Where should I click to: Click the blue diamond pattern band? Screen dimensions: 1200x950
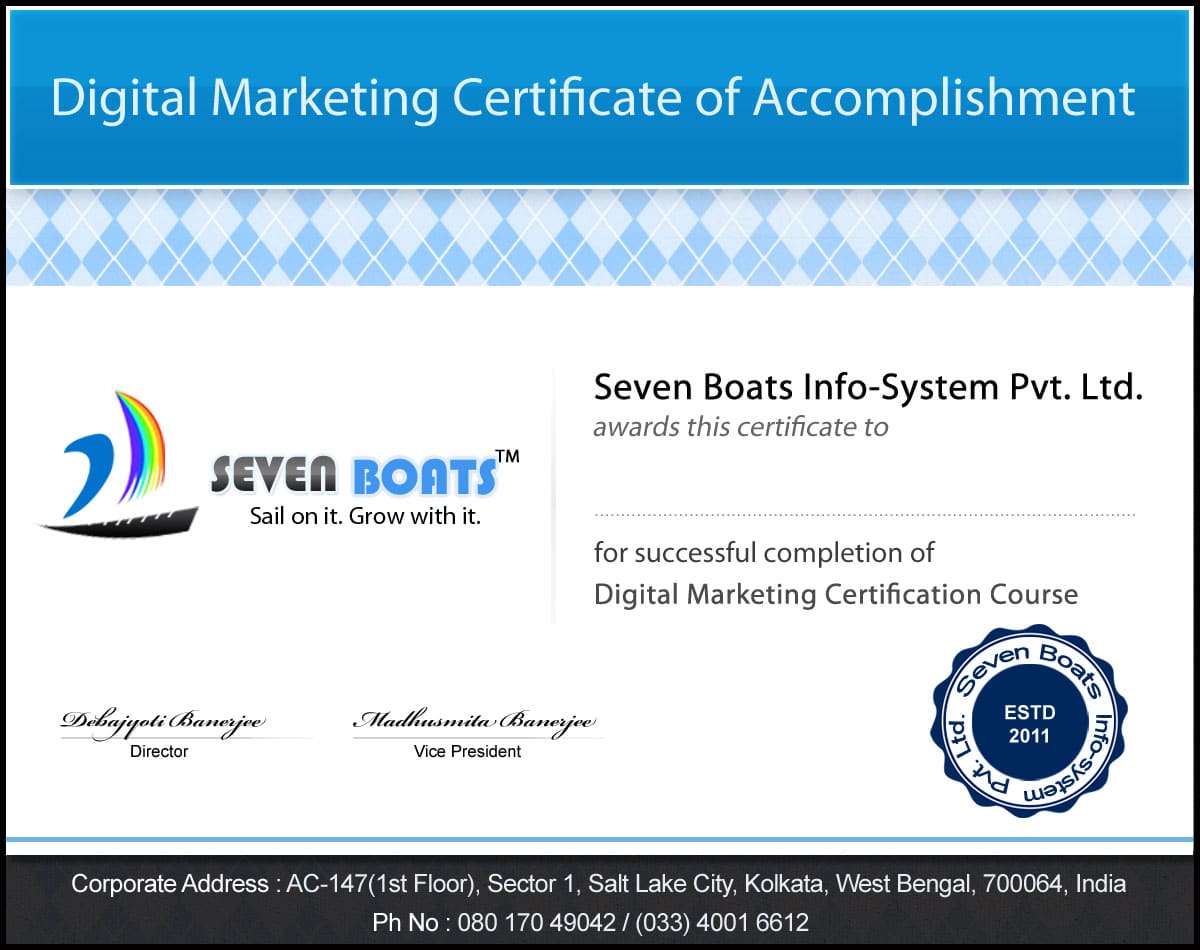pyautogui.click(x=600, y=237)
